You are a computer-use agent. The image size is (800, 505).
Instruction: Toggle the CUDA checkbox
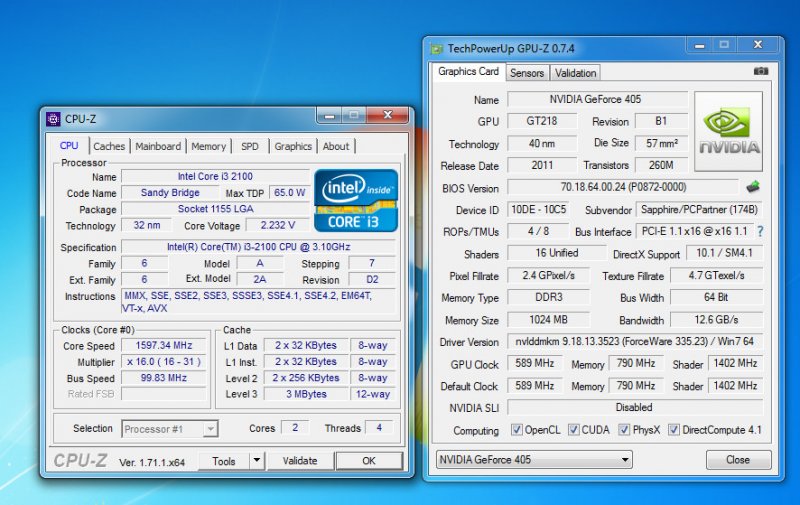(x=573, y=430)
